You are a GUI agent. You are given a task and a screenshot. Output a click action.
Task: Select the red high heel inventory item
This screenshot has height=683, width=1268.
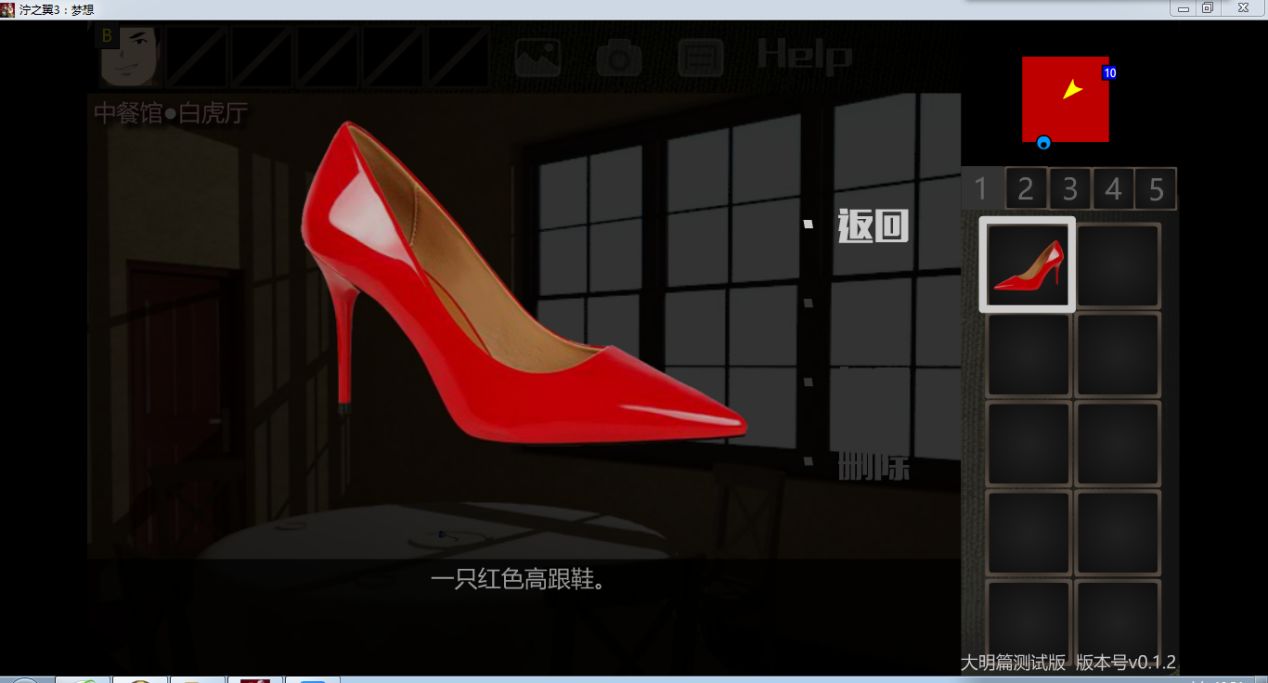coord(1027,265)
